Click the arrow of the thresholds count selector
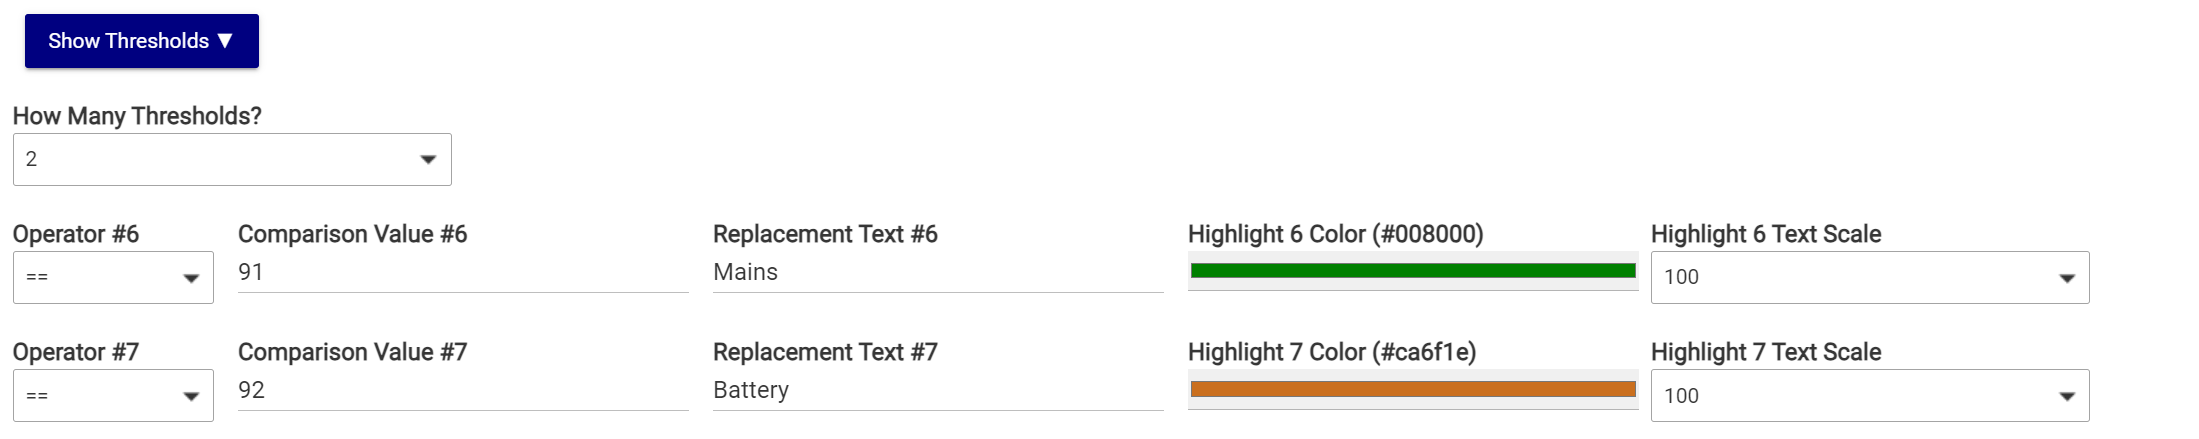 coord(428,160)
